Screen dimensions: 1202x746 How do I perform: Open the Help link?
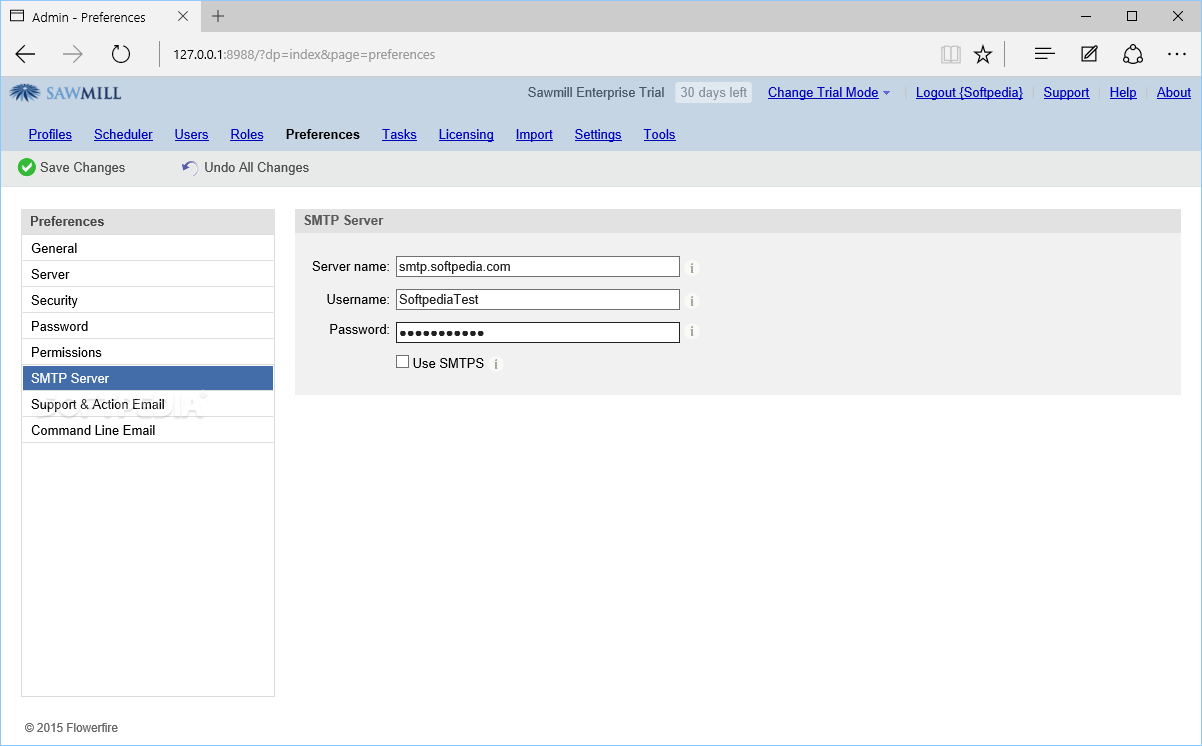pyautogui.click(x=1123, y=92)
